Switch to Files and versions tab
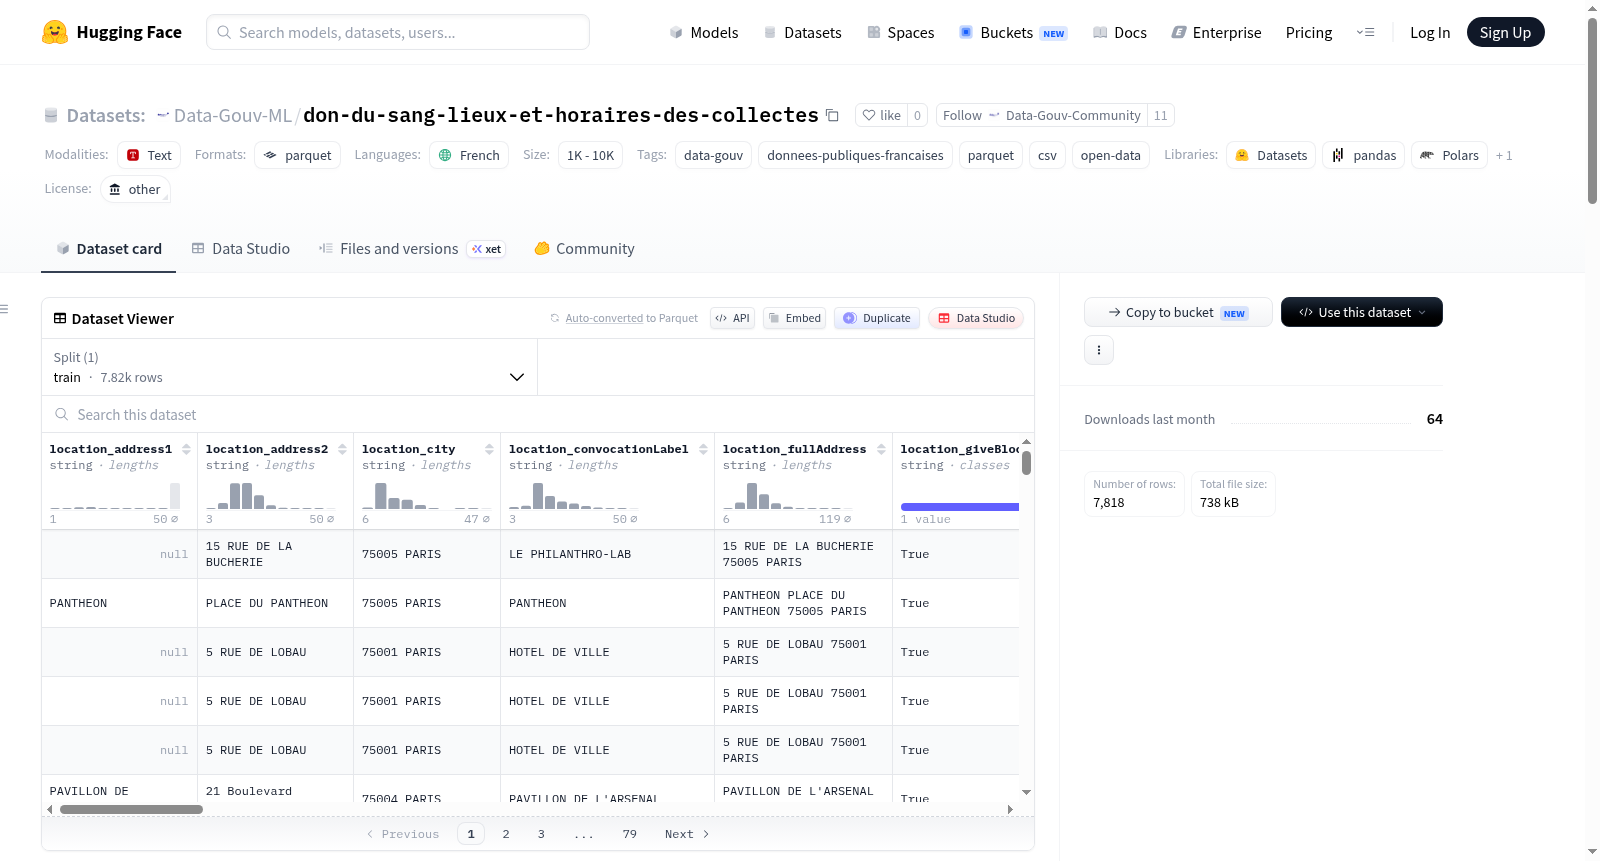This screenshot has height=861, width=1600. [411, 249]
